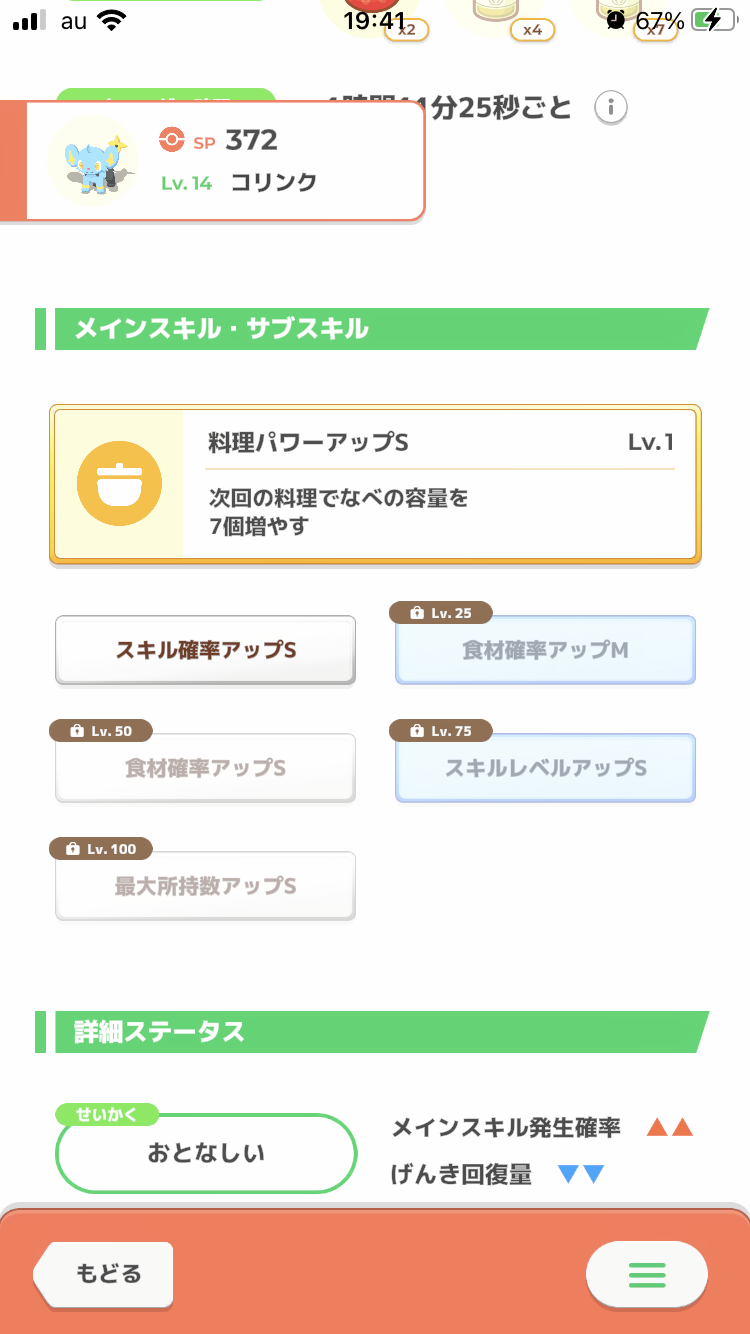Tap the locked スキルレベルアップS sub-skill
Screen dimensions: 750x1334
545,768
